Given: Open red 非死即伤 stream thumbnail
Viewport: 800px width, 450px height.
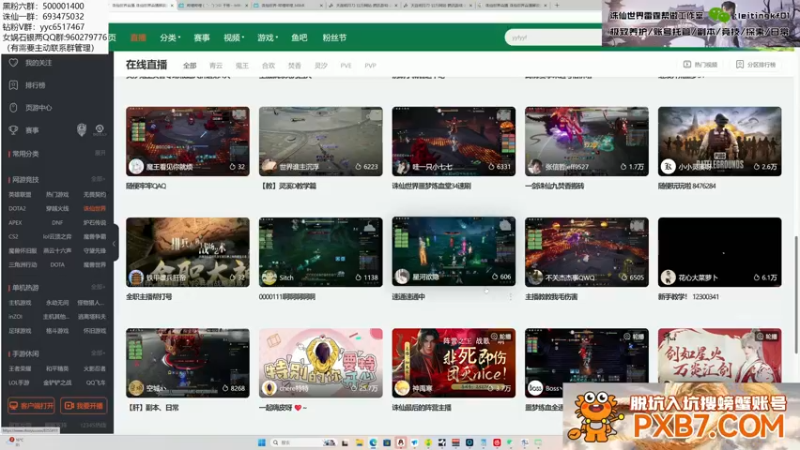Looking at the screenshot, I should point(454,363).
